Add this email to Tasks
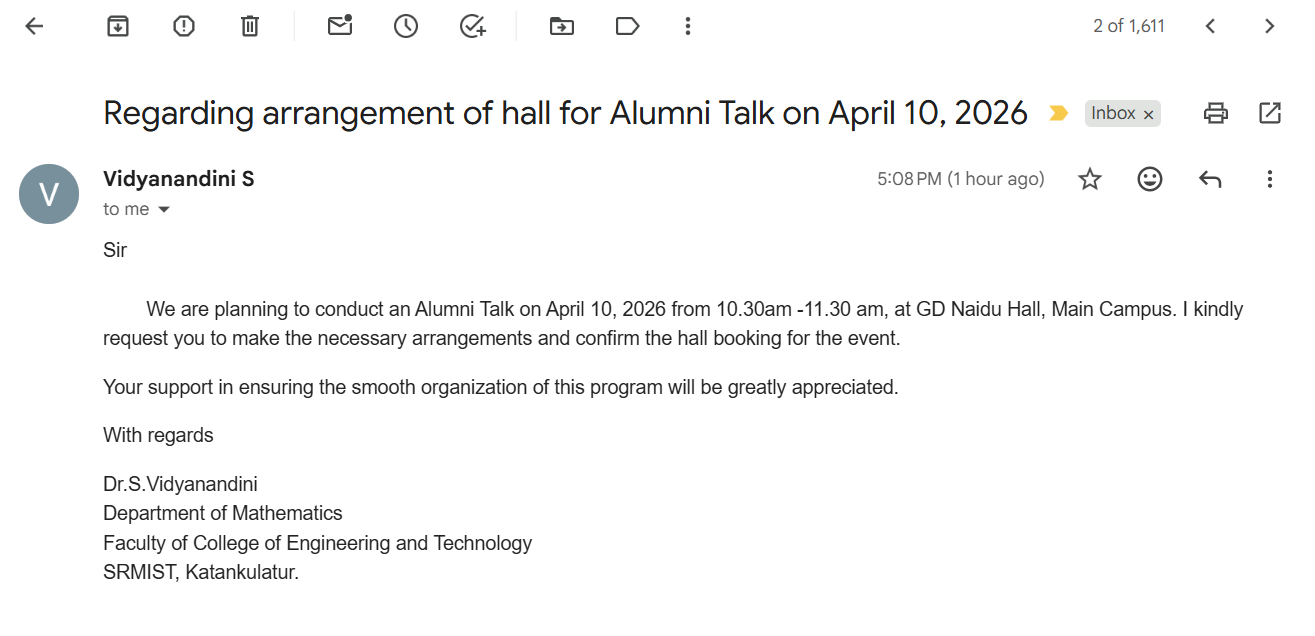This screenshot has height=636, width=1315. click(x=472, y=27)
